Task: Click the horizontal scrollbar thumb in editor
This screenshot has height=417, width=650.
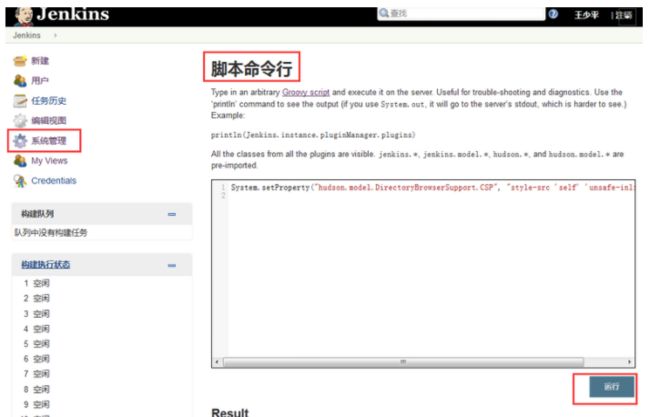Action: (403, 362)
